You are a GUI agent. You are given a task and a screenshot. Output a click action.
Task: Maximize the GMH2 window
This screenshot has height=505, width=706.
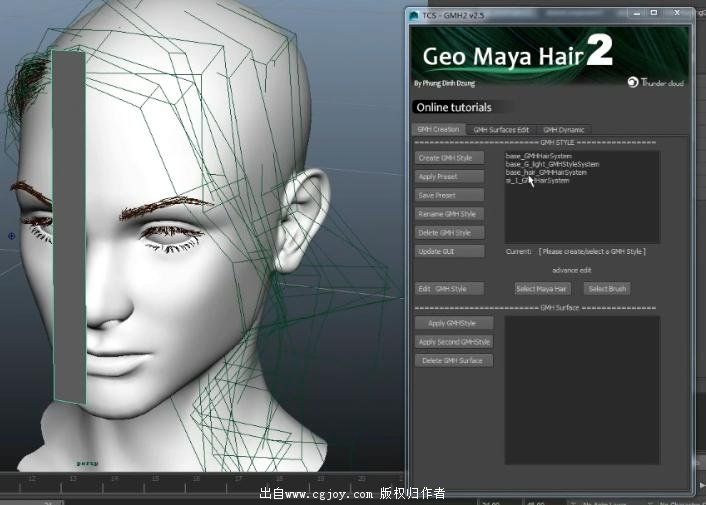654,12
